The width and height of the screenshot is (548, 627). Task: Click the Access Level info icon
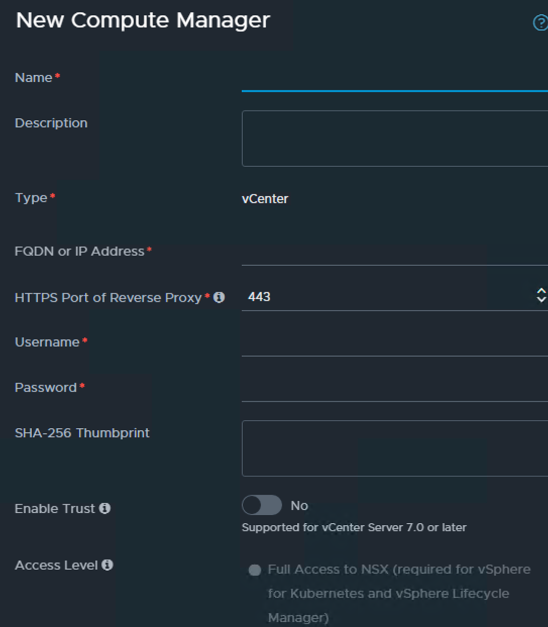107,565
